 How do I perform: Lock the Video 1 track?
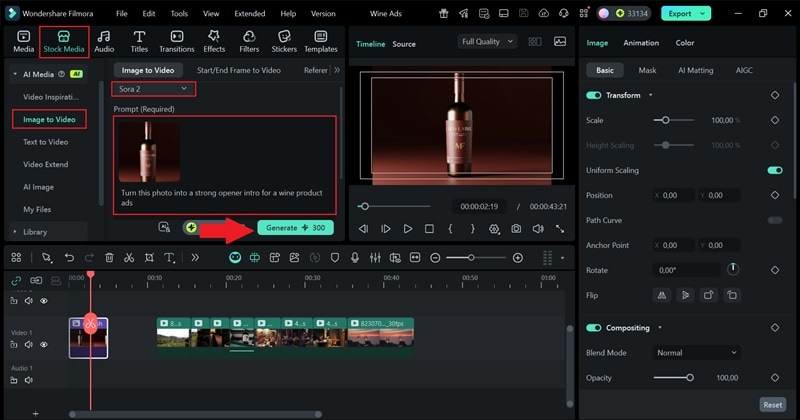(14, 344)
